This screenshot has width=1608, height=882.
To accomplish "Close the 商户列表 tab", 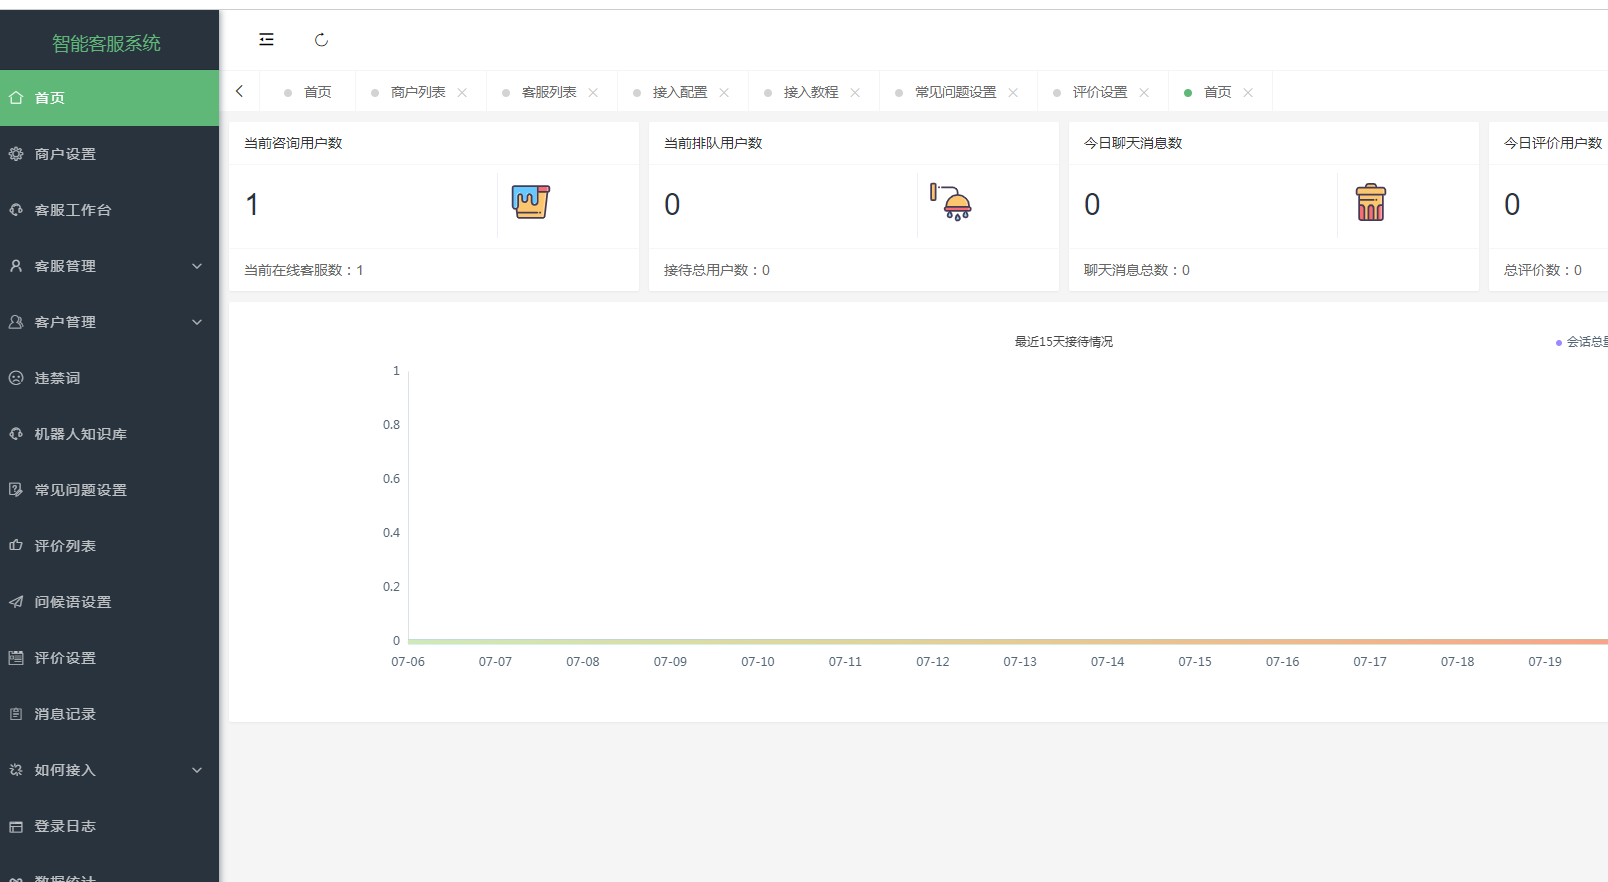I will pos(462,92).
